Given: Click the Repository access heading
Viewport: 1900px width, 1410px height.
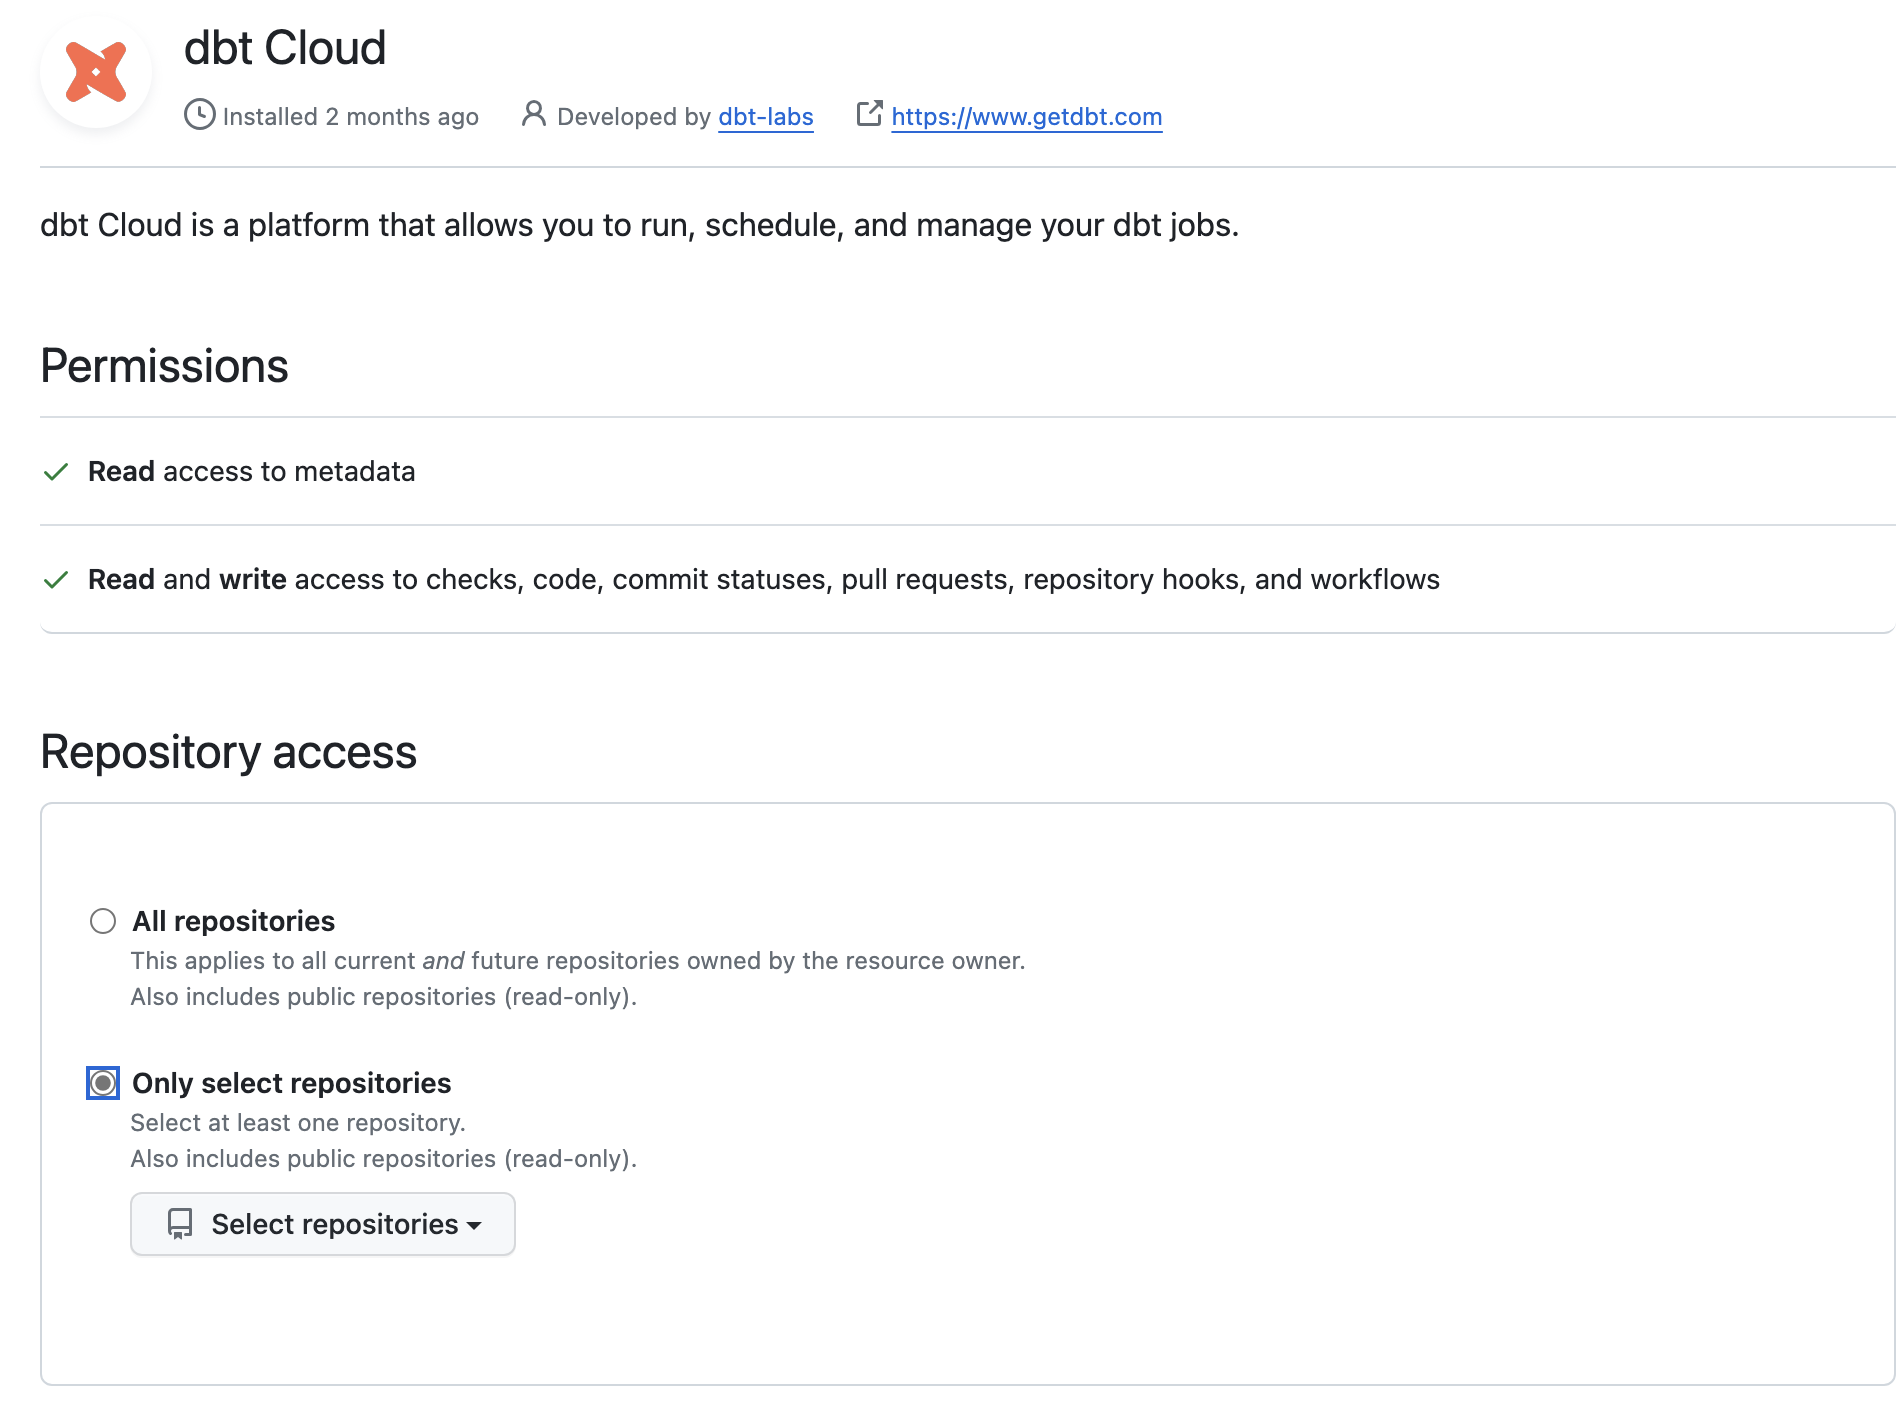Looking at the screenshot, I should (228, 752).
